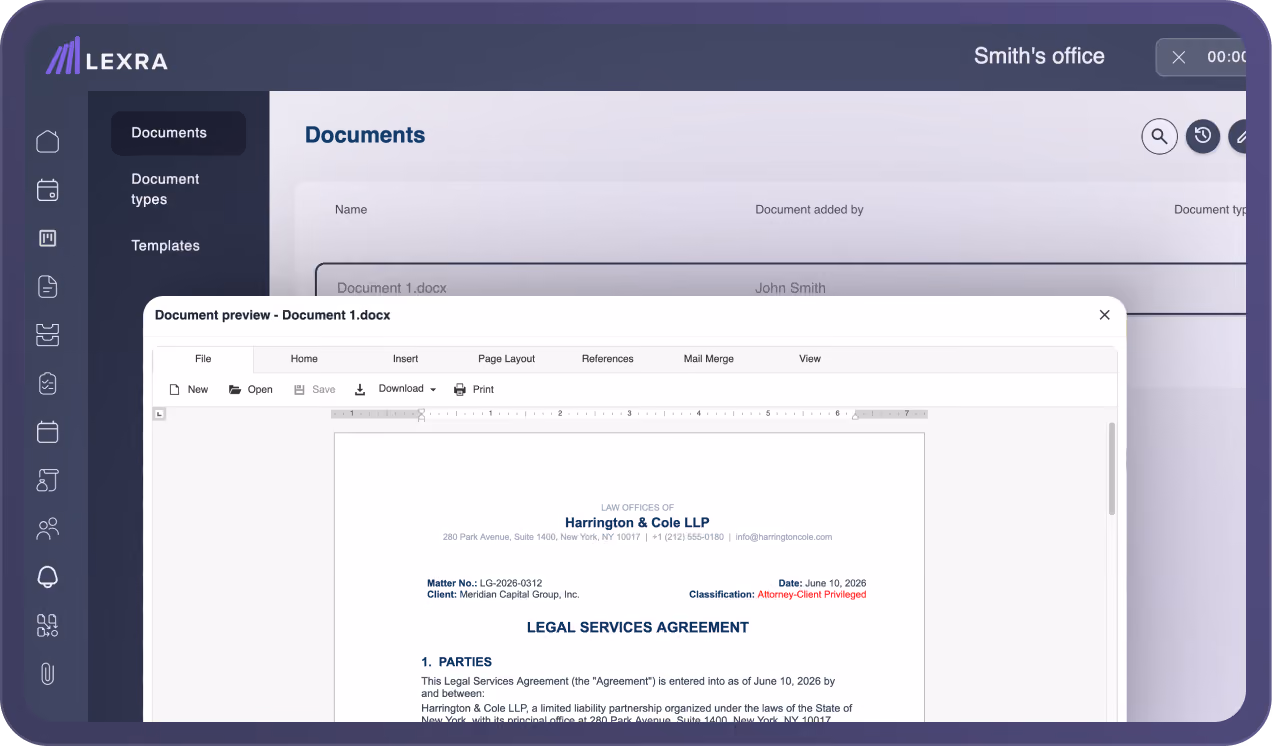Click the red Attorney-Client Privileged text
The image size is (1272, 746).
[x=811, y=595]
